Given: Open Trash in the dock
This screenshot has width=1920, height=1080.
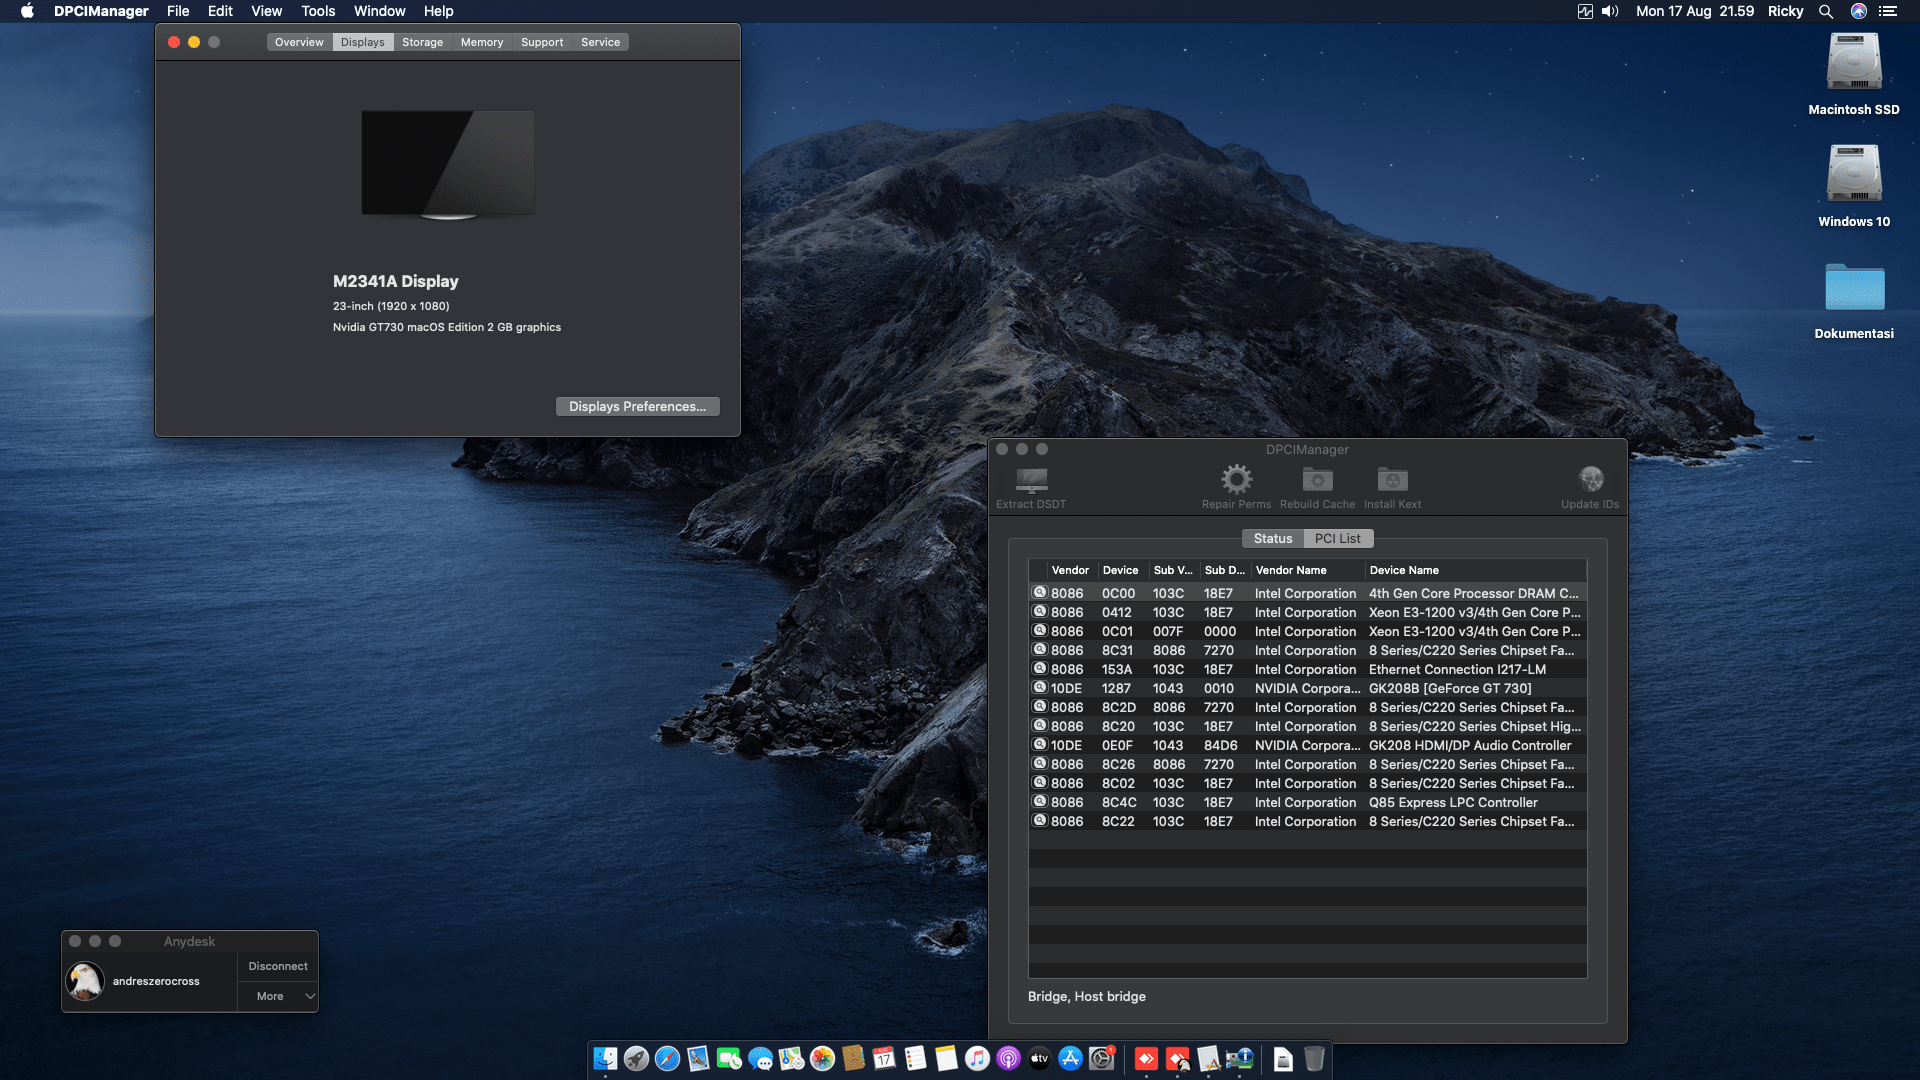Looking at the screenshot, I should point(1314,1058).
